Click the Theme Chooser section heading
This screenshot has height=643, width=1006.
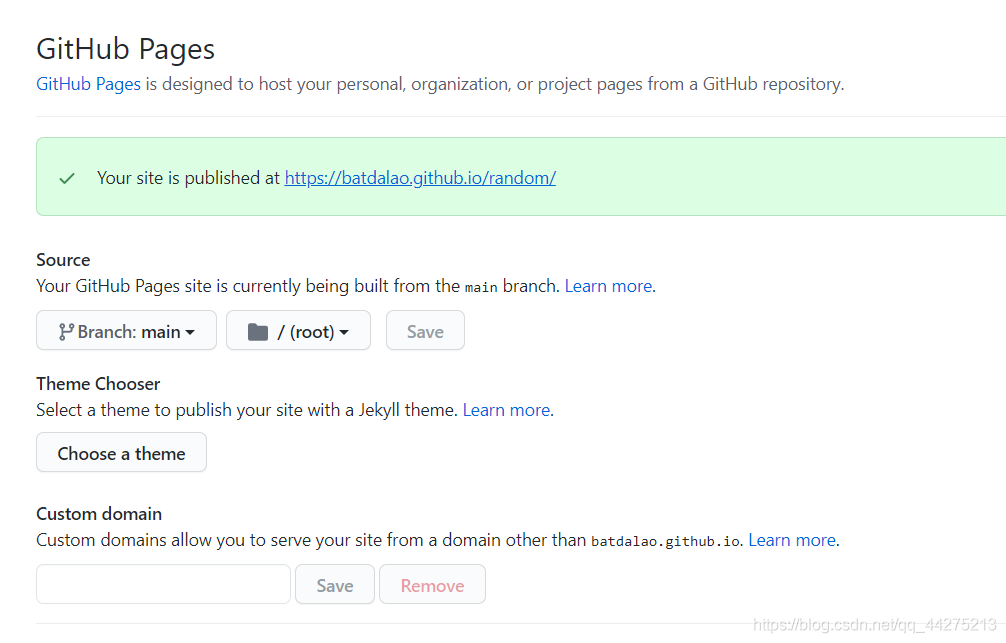98,384
